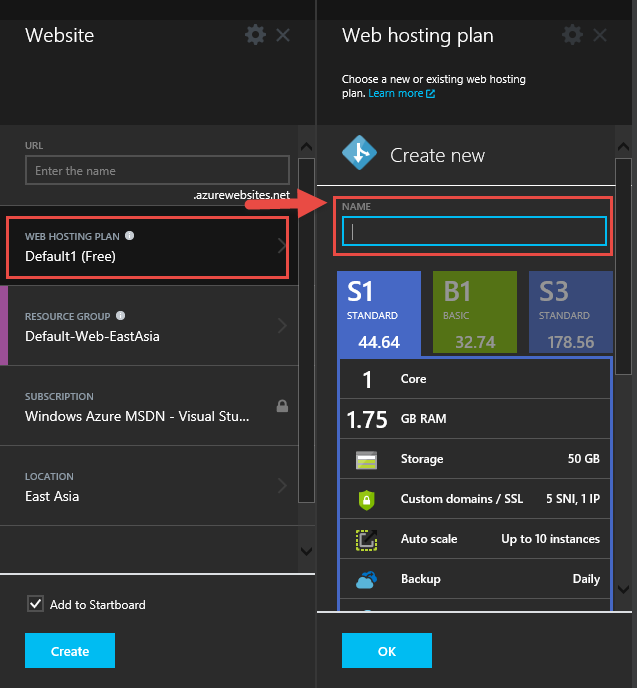Close the Web hosting plan blade
The width and height of the screenshot is (637, 688).
600,35
